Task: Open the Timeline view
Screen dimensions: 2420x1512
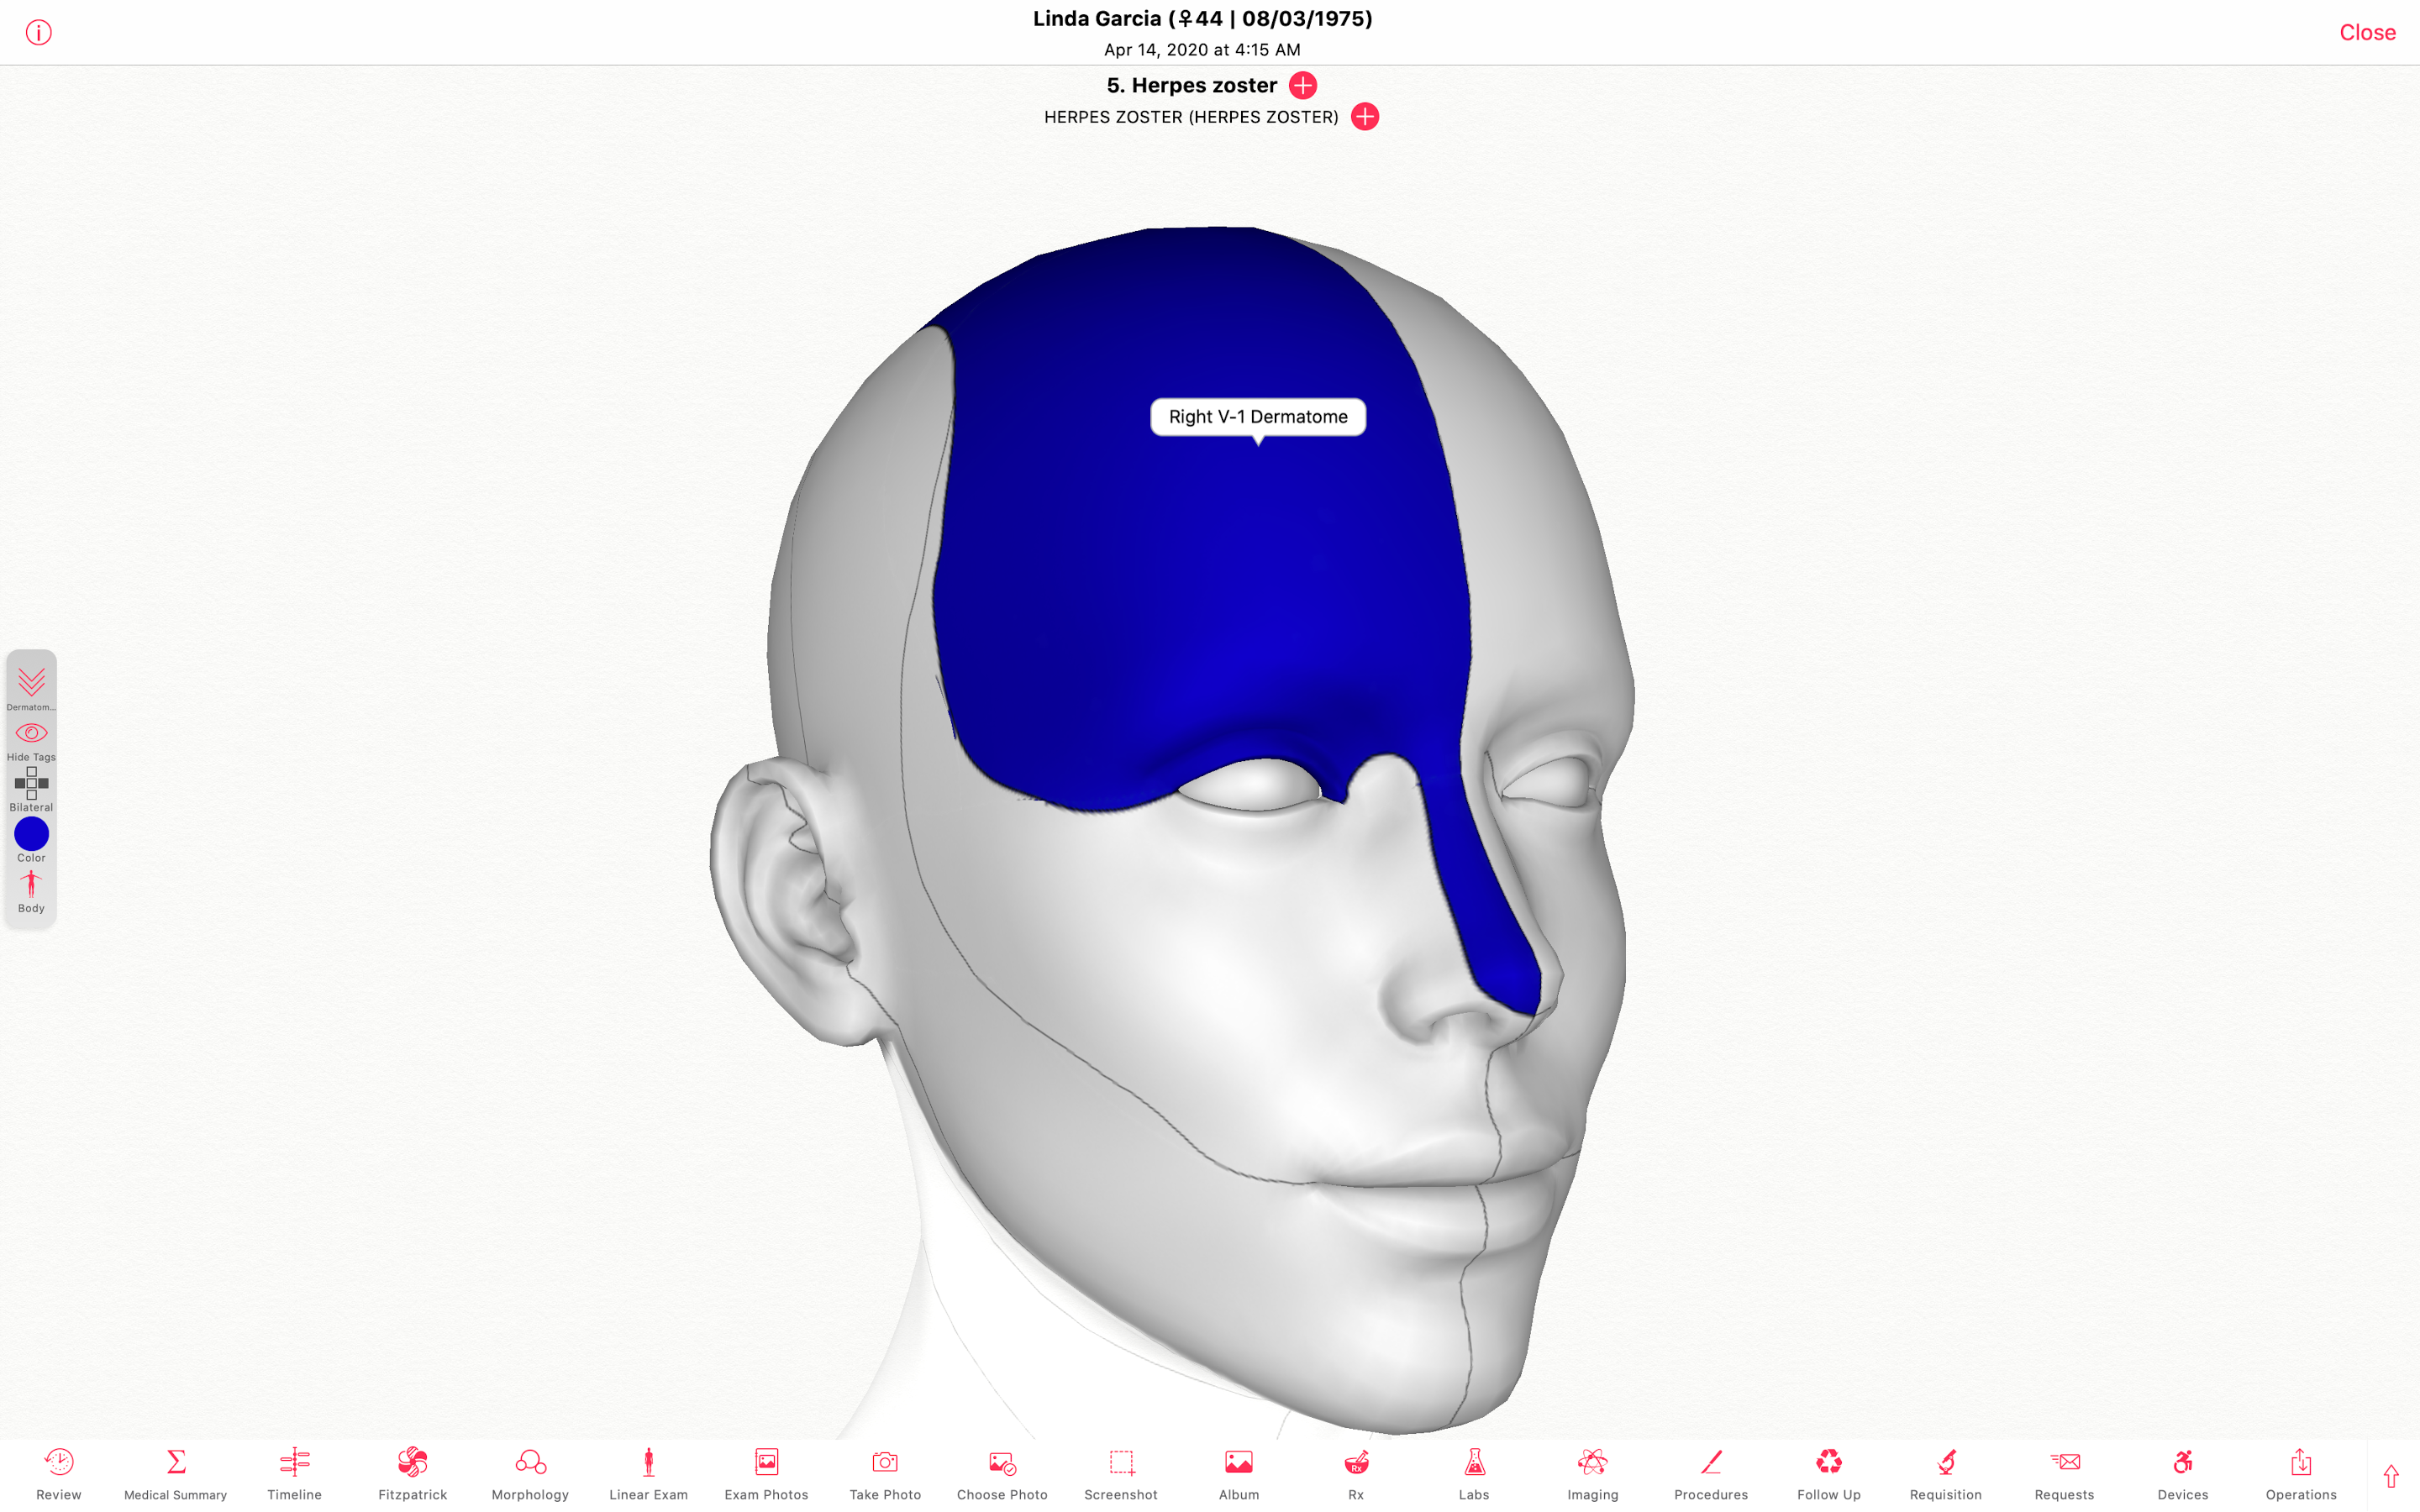Action: tap(294, 1473)
